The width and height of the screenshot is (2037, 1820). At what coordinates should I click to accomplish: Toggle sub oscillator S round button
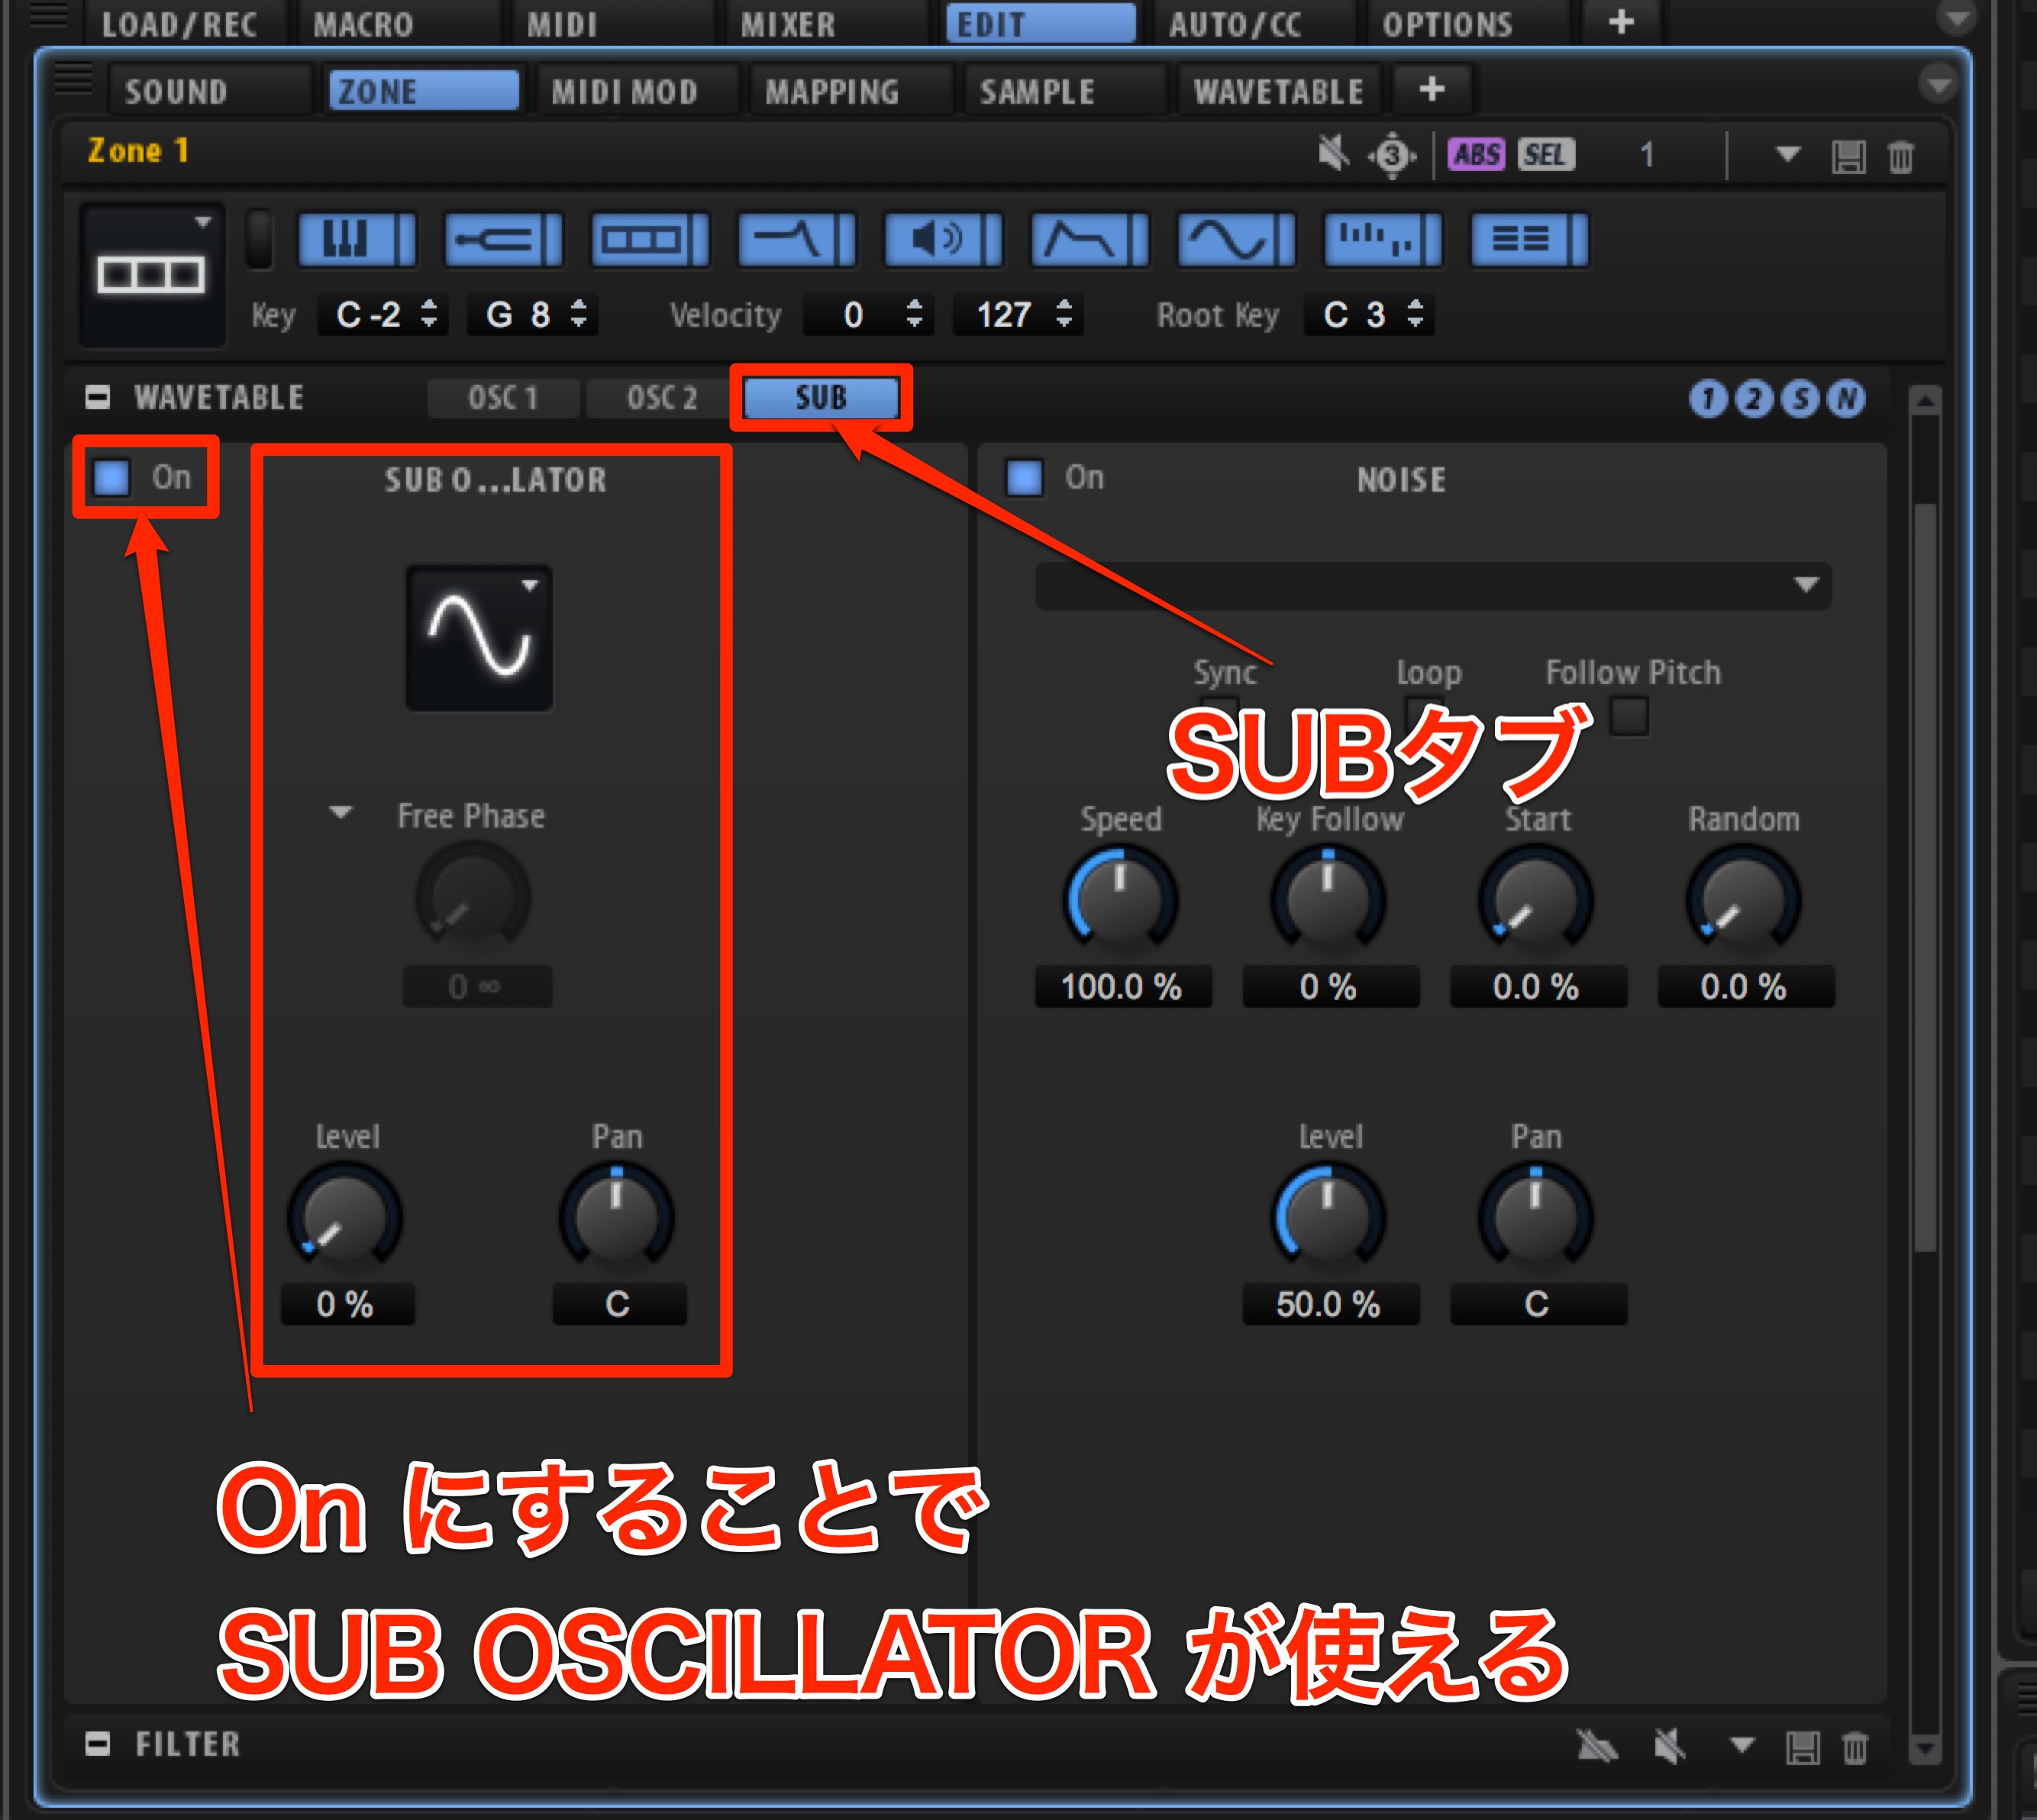(1800, 399)
